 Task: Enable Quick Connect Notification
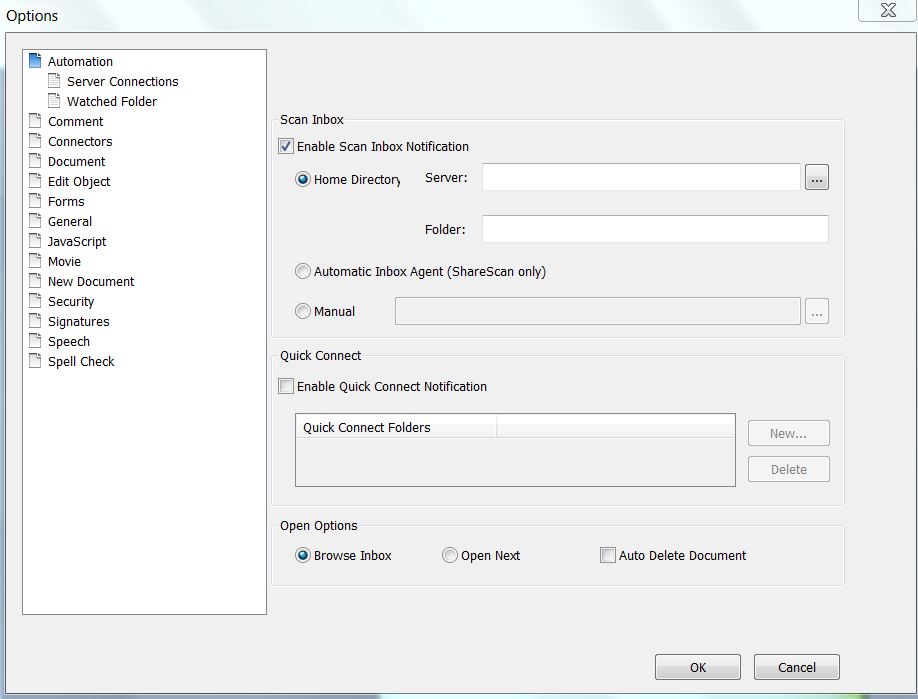(x=286, y=386)
